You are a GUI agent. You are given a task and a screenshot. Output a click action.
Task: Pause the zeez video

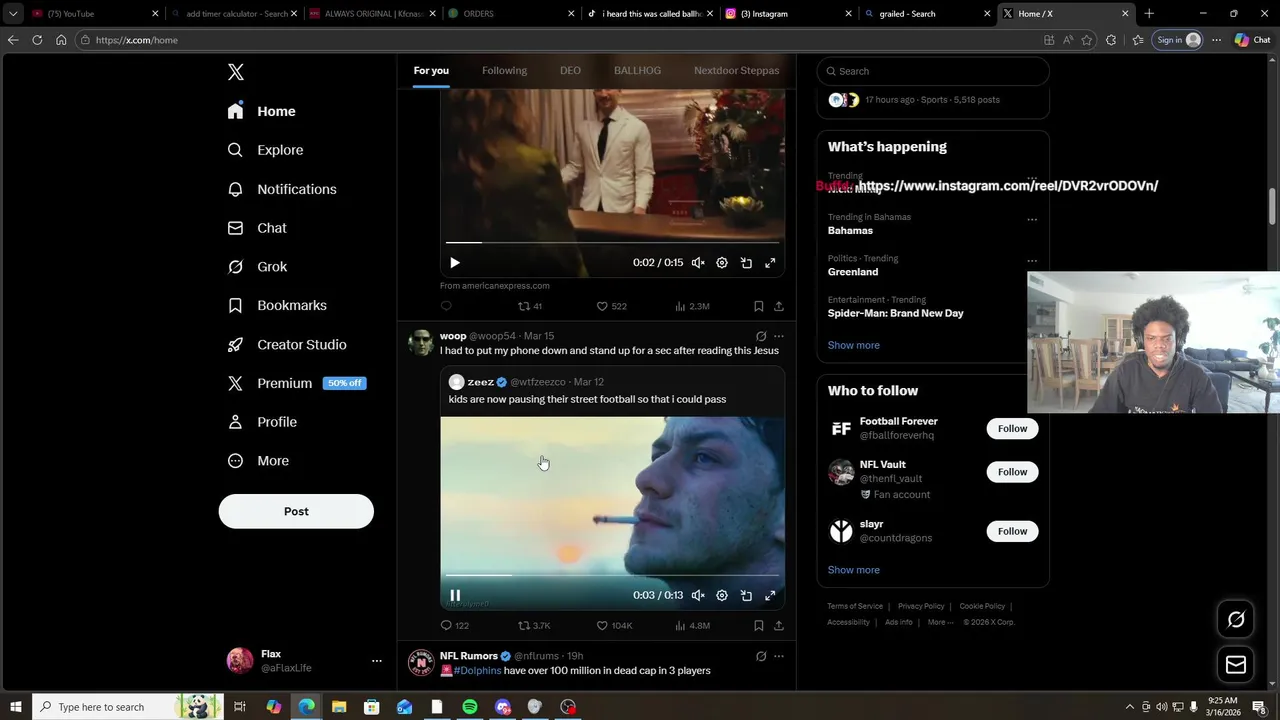click(455, 595)
